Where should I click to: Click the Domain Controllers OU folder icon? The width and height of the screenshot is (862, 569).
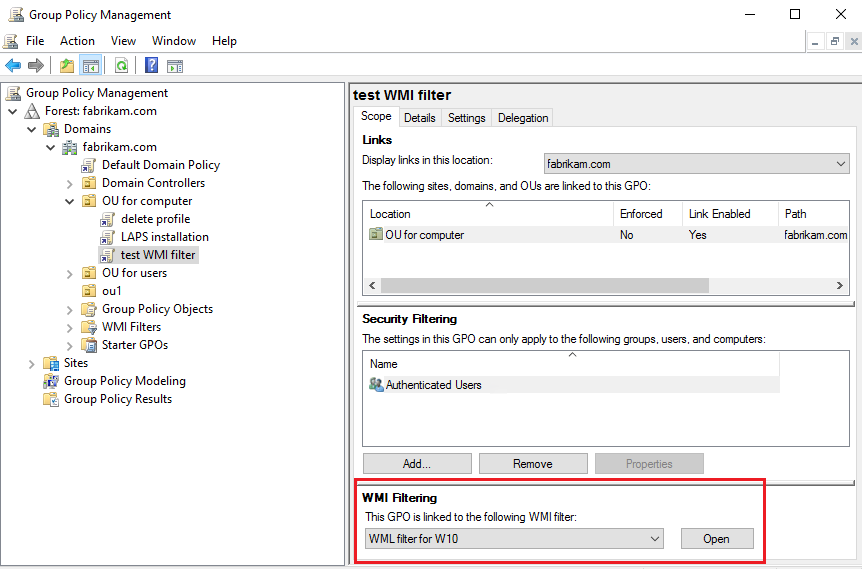pos(89,183)
